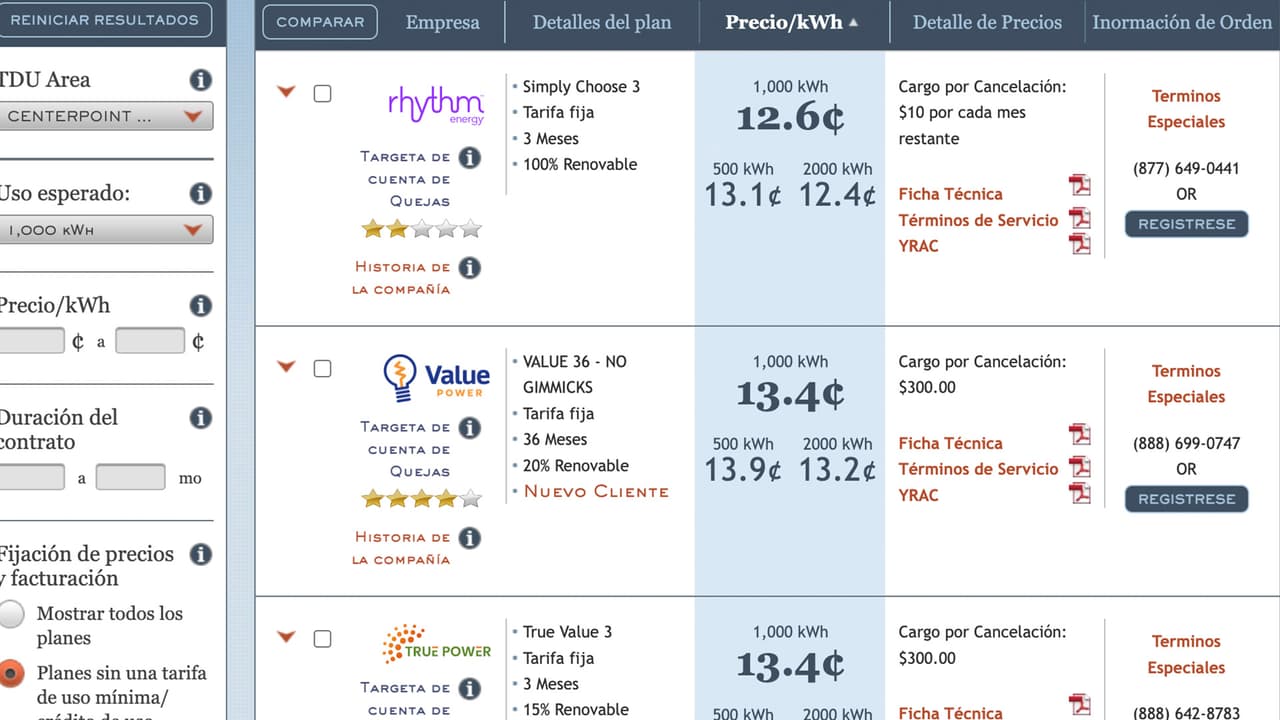Click the Detalles del plan column header
Viewport: 1280px width, 720px height.
(x=602, y=22)
